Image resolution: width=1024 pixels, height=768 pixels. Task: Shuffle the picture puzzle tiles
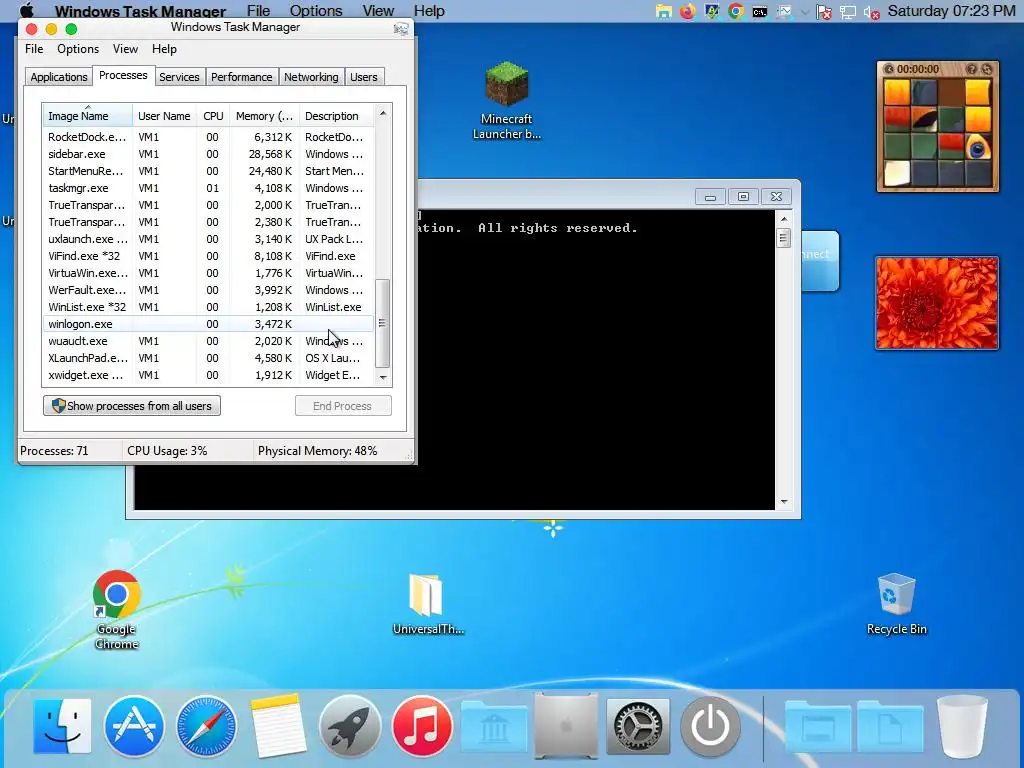[x=987, y=69]
